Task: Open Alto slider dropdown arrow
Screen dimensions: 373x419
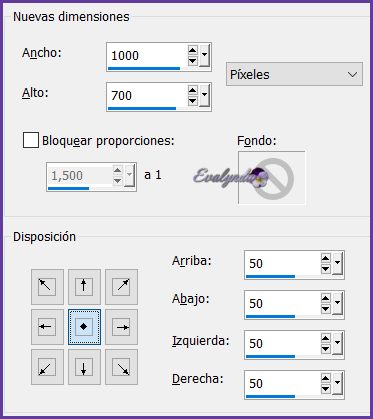Action: pyautogui.click(x=204, y=96)
